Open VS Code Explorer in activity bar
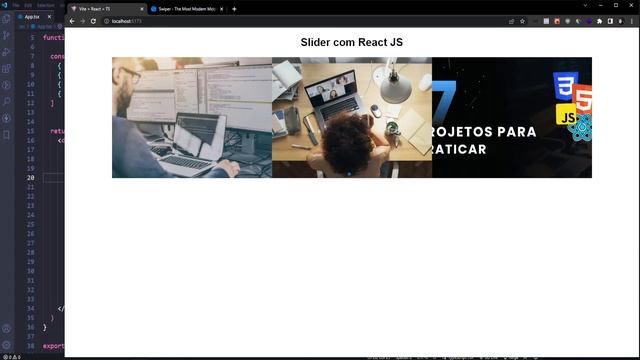The image size is (640, 360). [x=7, y=18]
